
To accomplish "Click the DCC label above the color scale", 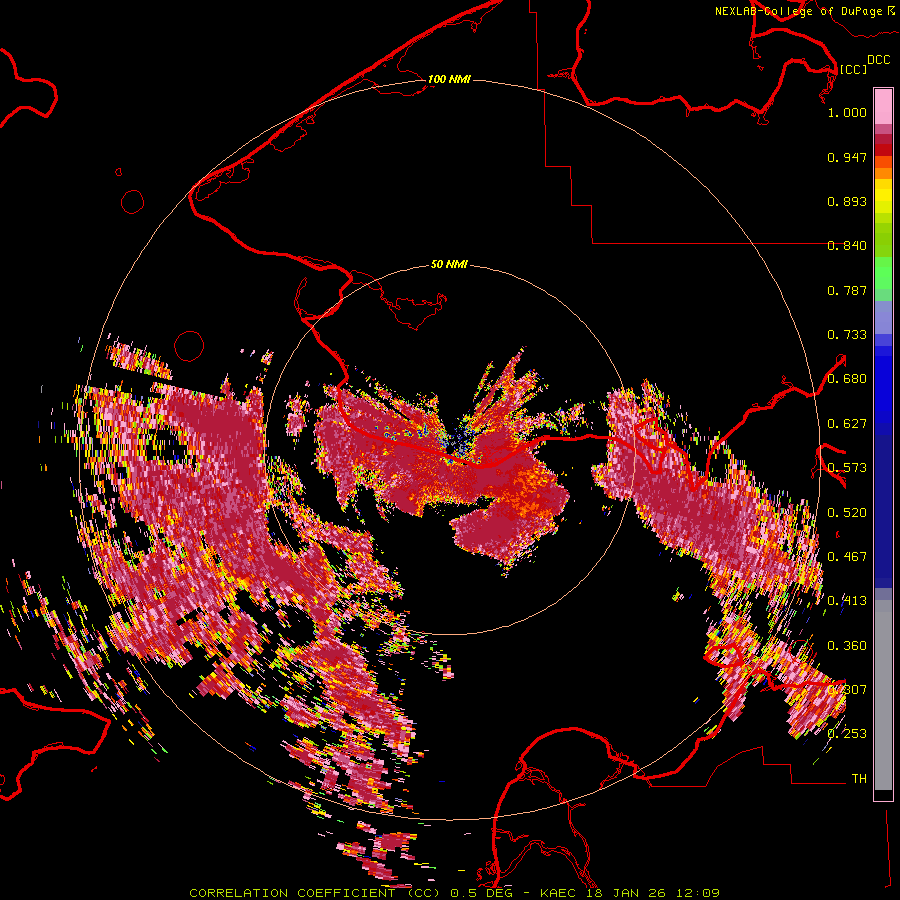I will (878, 60).
